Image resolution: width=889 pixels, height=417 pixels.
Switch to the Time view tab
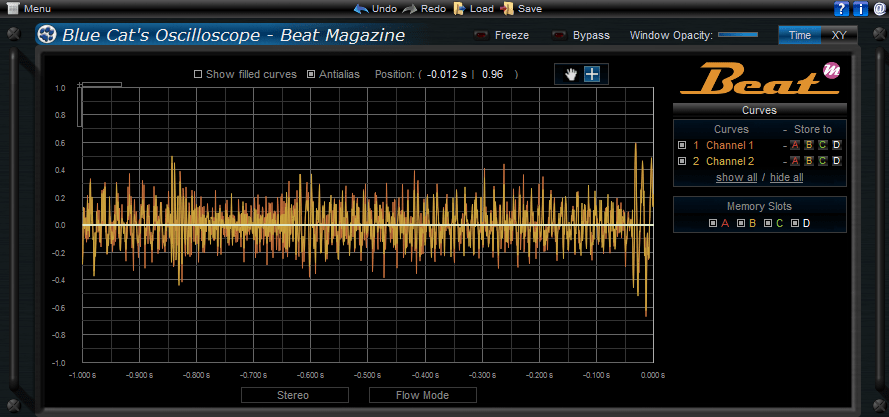(x=799, y=35)
